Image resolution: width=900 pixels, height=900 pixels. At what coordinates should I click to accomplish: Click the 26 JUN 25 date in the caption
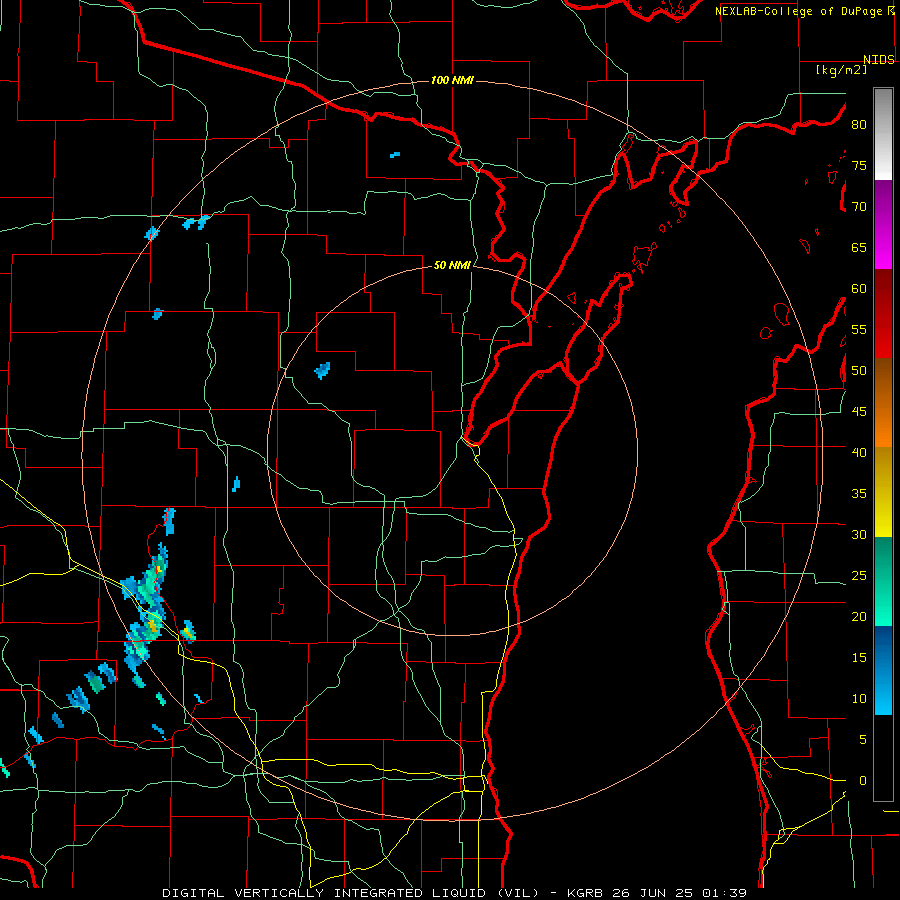[x=652, y=893]
